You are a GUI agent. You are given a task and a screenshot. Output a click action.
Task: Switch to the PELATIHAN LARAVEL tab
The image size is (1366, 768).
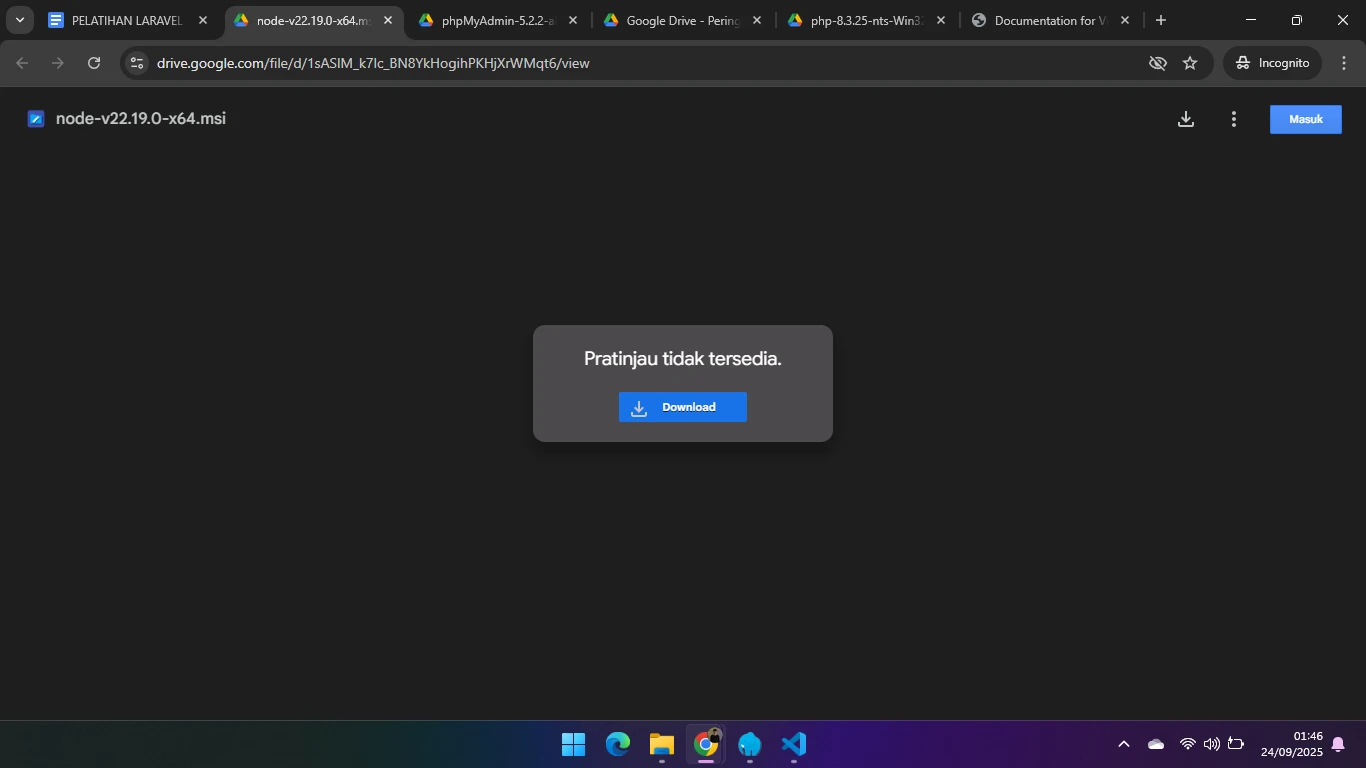[125, 20]
